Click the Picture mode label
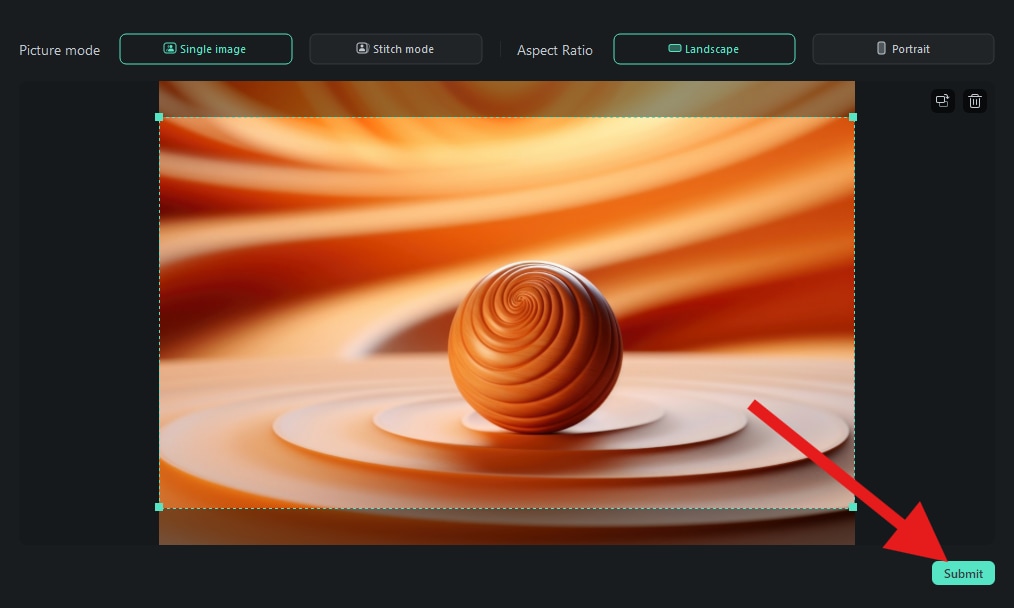 click(59, 50)
